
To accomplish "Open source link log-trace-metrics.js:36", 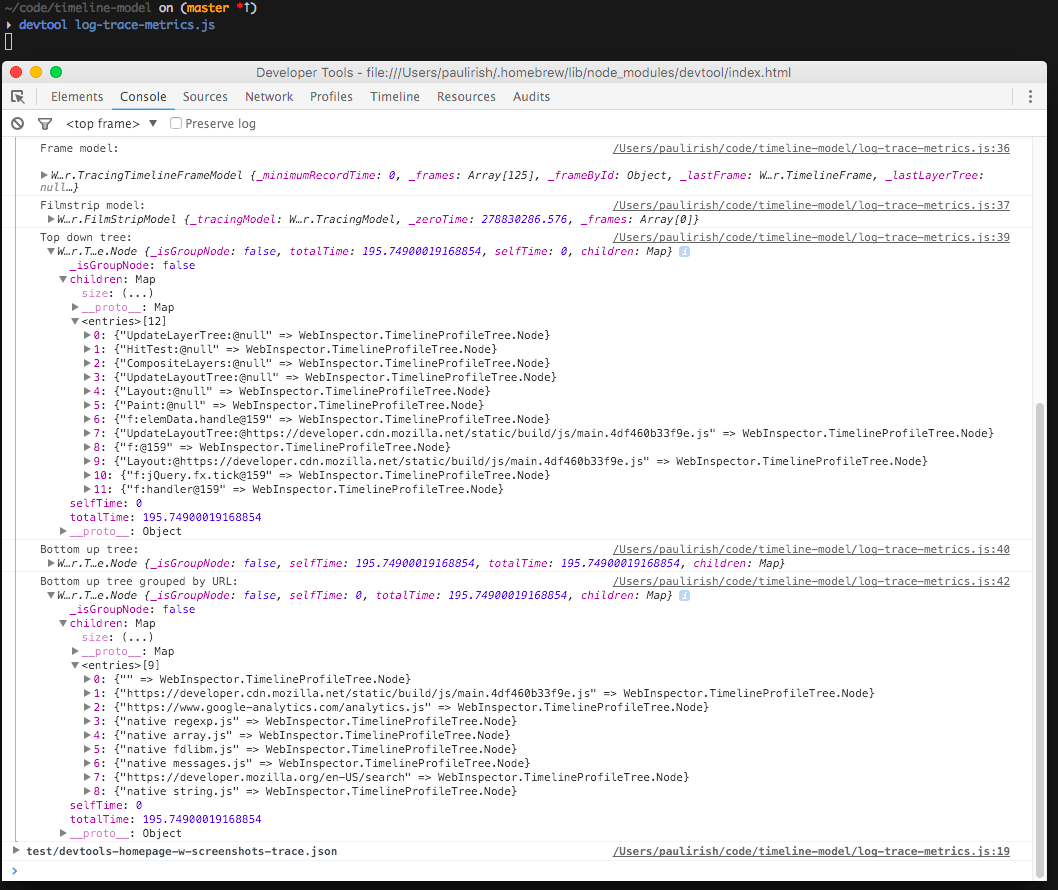I will [x=811, y=148].
